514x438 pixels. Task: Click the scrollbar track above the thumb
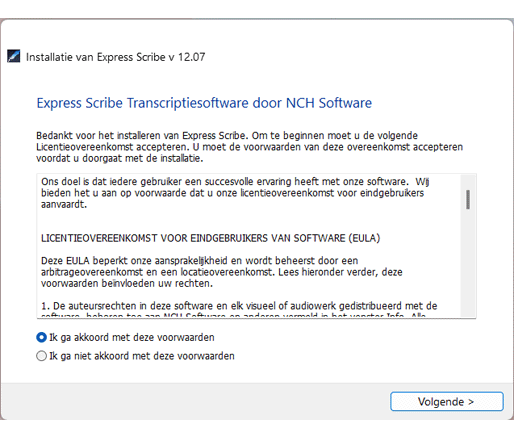[468, 182]
